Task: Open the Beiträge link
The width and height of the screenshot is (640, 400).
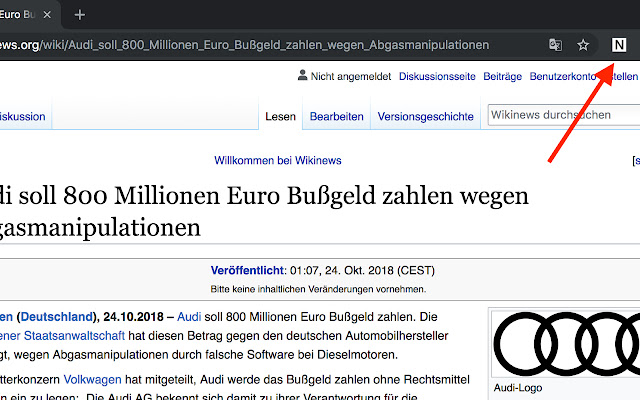Action: (x=502, y=76)
